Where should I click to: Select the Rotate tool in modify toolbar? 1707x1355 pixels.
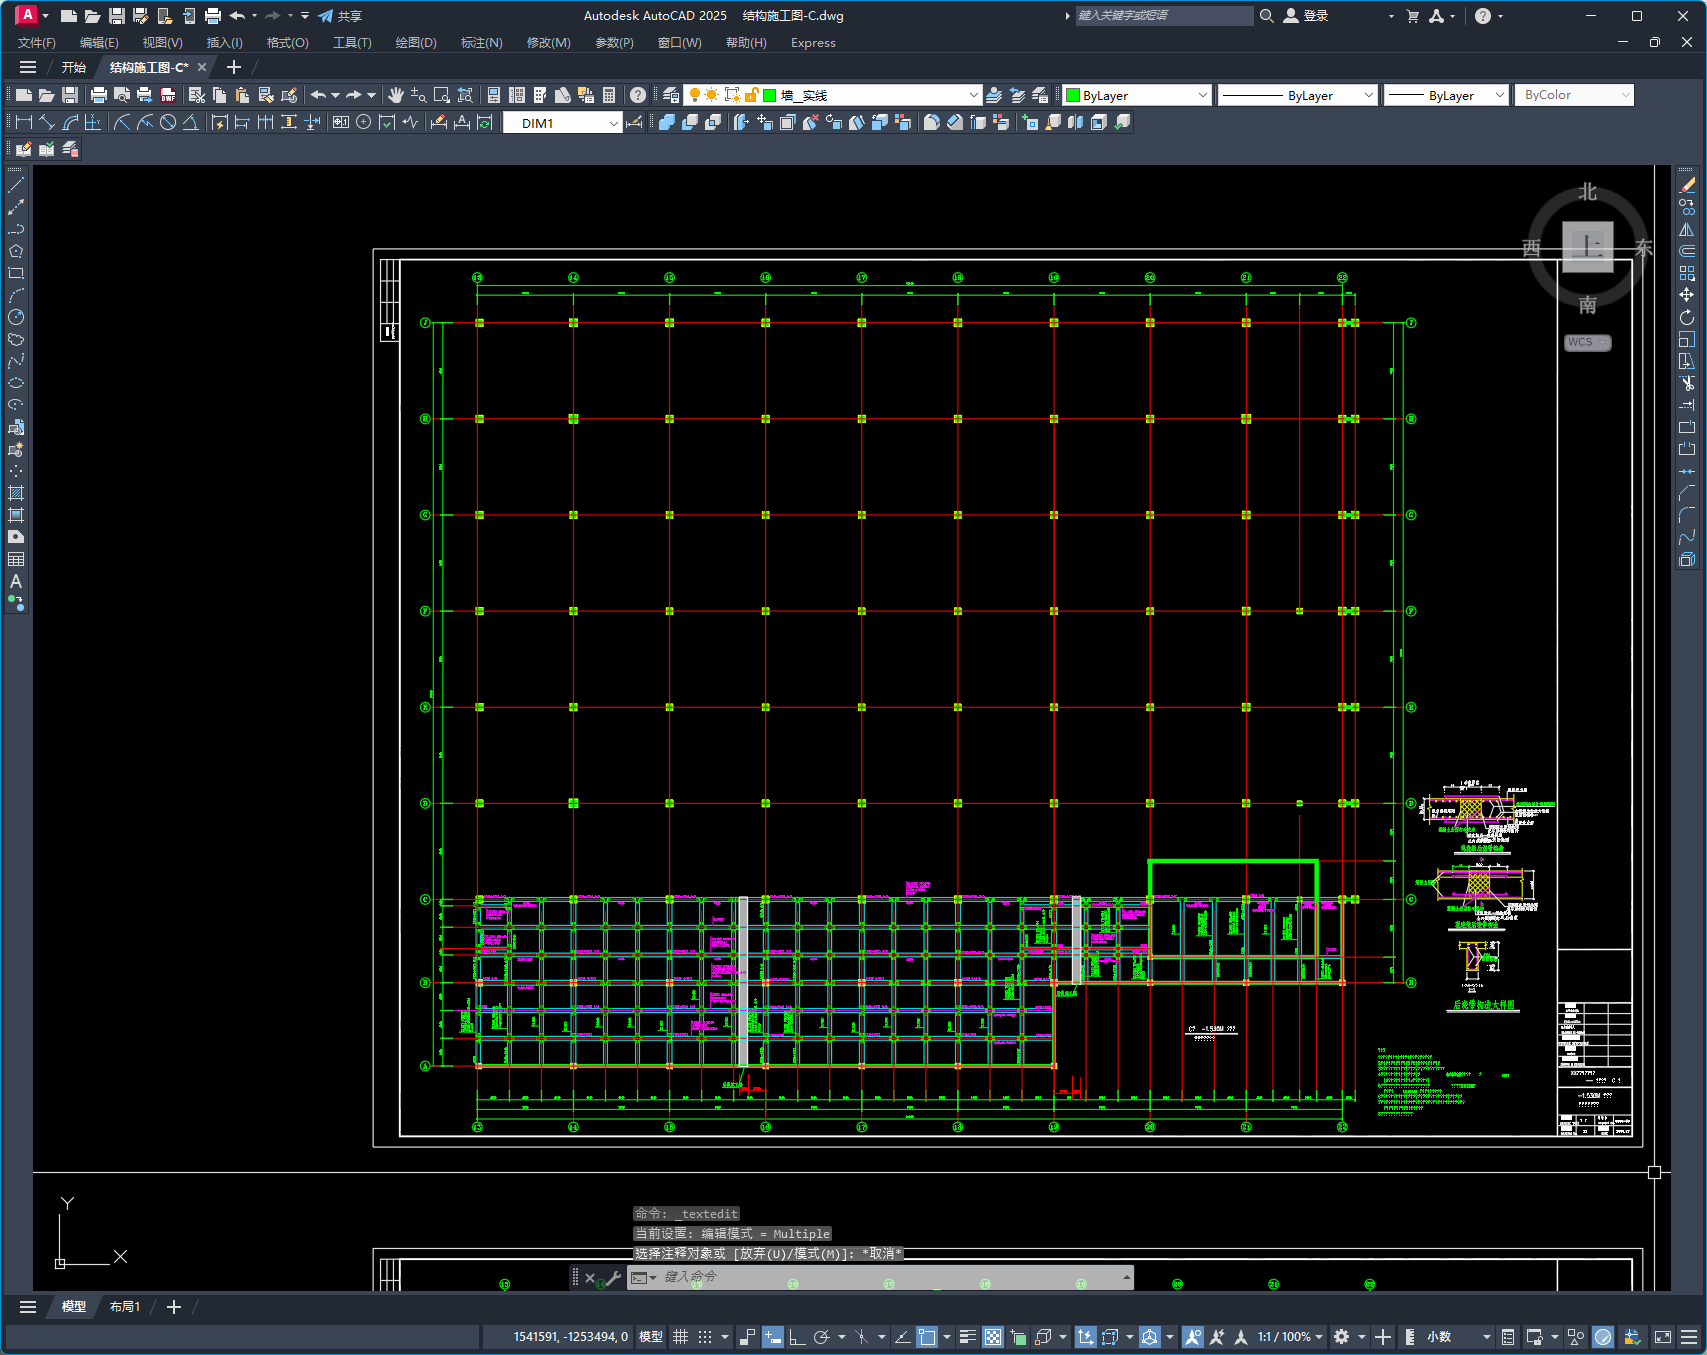tap(1687, 317)
